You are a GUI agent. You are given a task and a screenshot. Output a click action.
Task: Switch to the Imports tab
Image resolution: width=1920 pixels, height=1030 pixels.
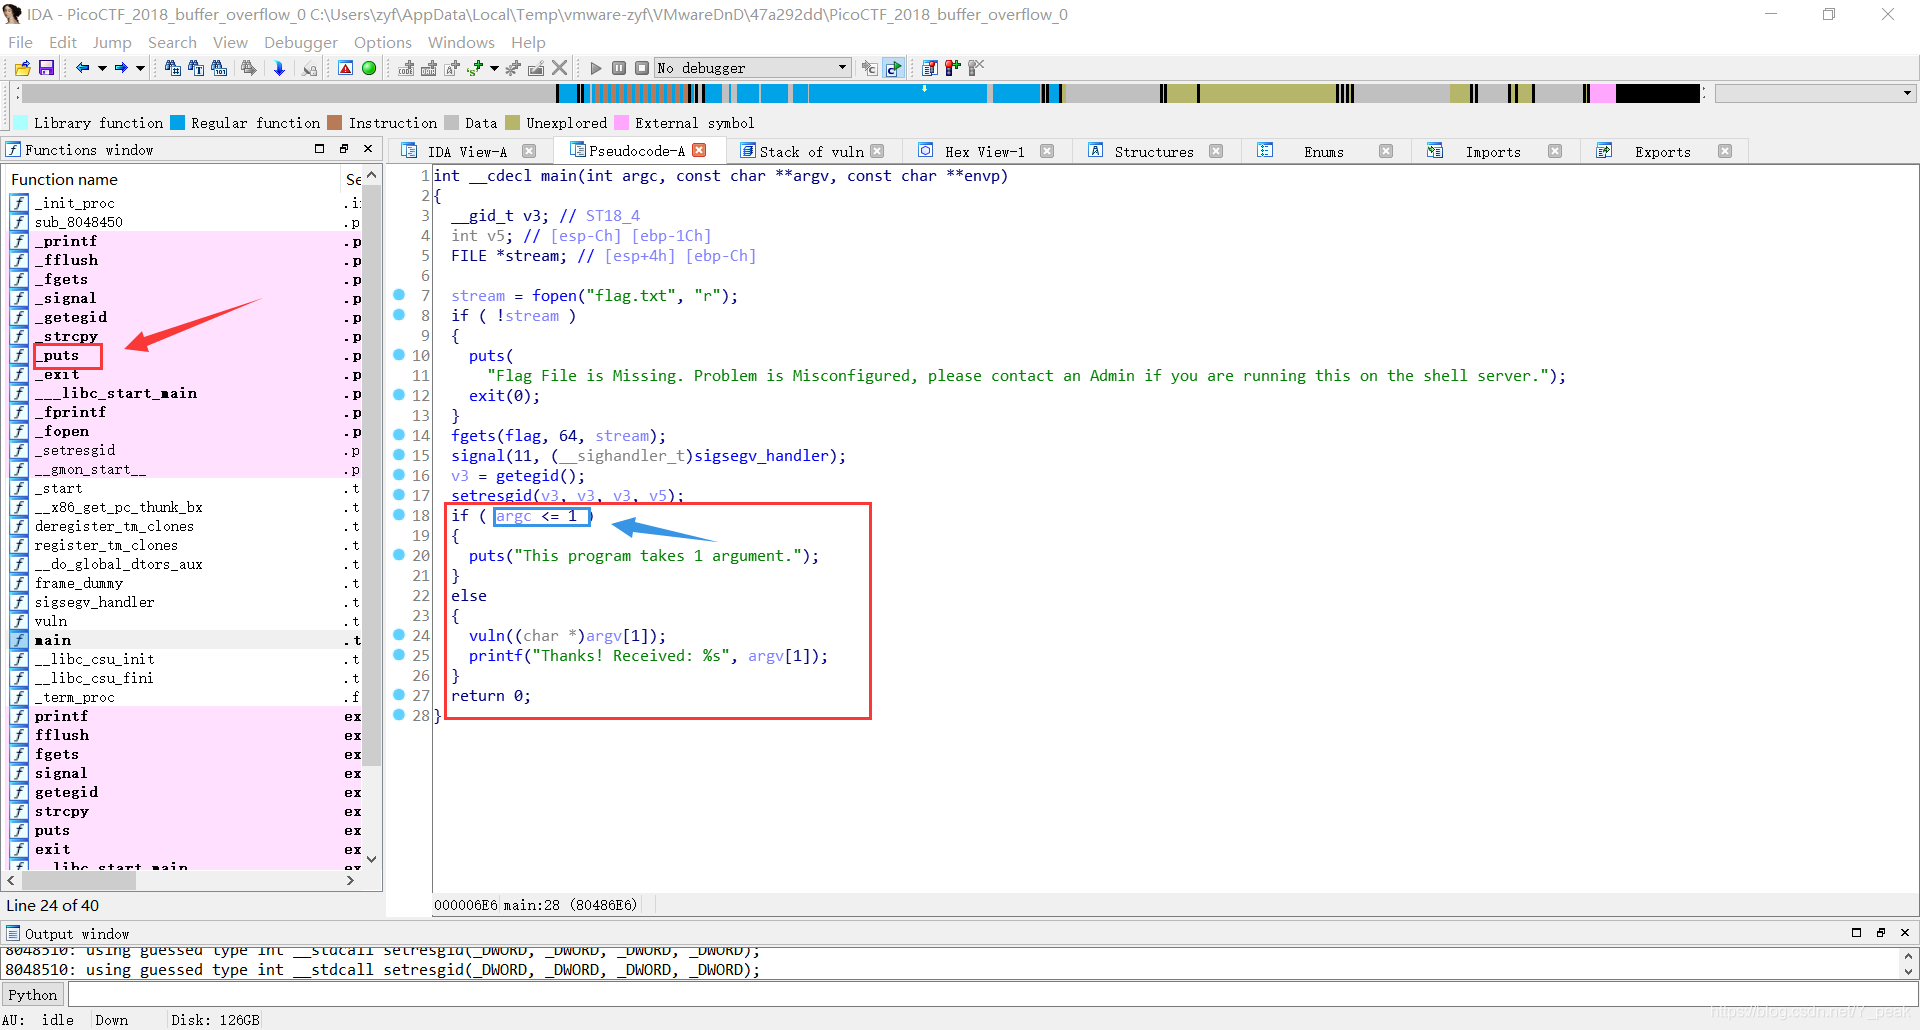pyautogui.click(x=1493, y=152)
